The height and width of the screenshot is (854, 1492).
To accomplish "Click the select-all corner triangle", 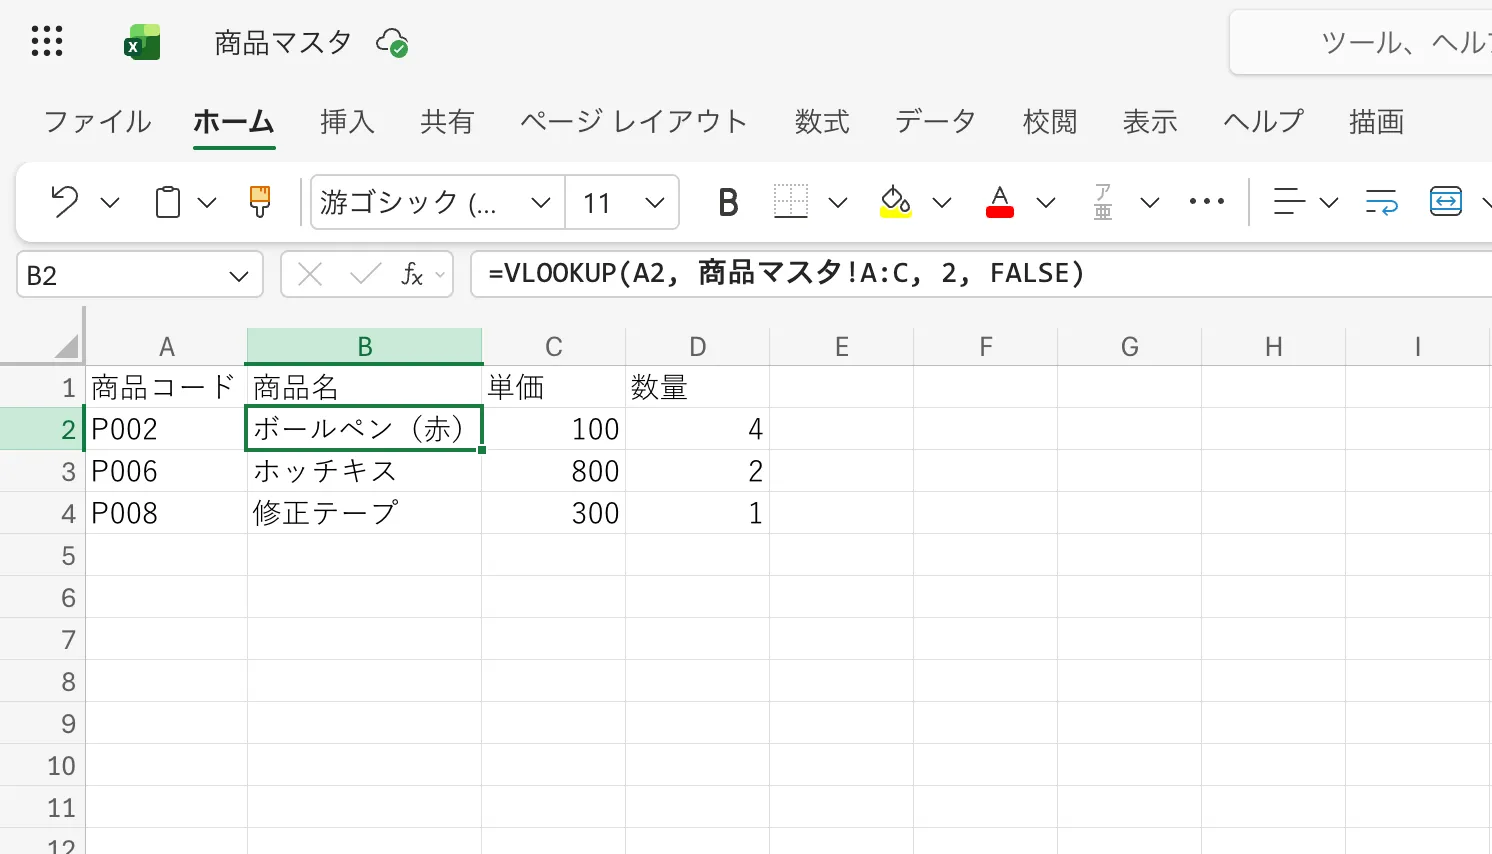I will tap(66, 347).
